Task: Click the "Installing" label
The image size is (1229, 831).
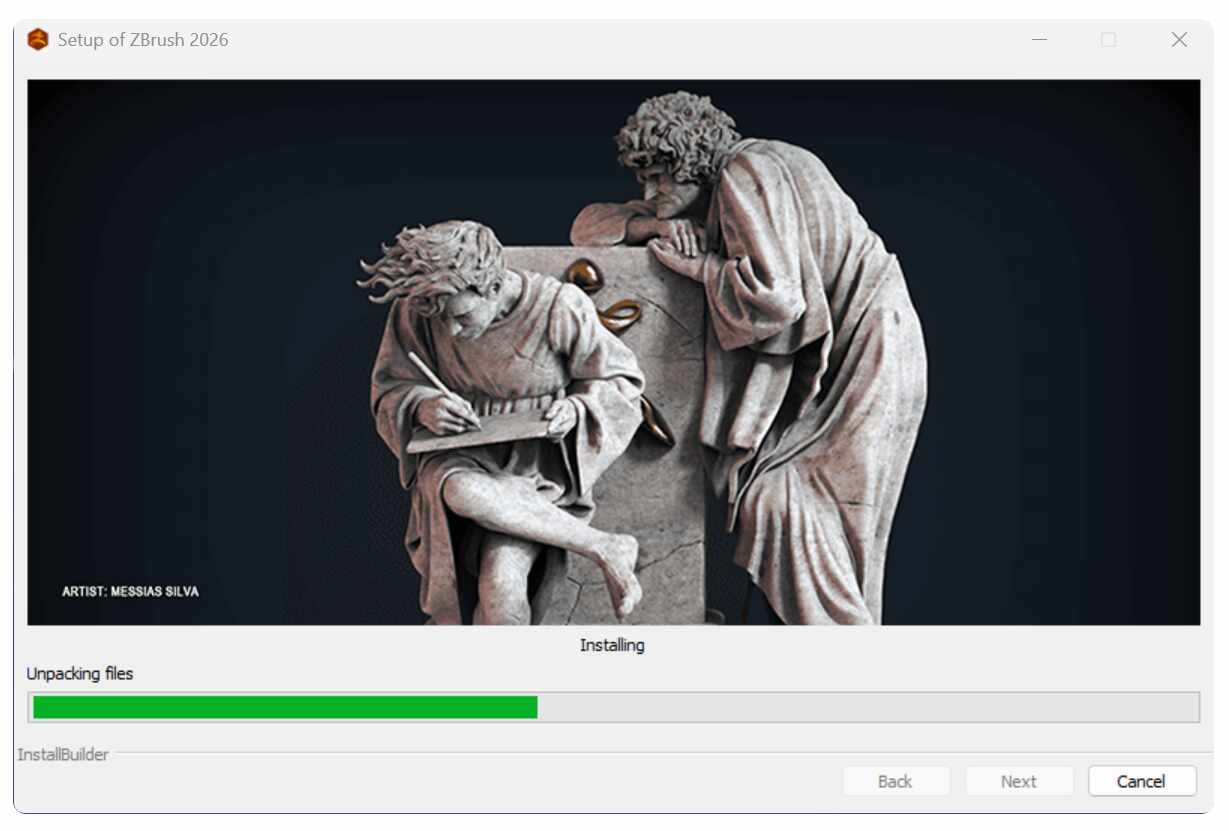Action: (612, 645)
